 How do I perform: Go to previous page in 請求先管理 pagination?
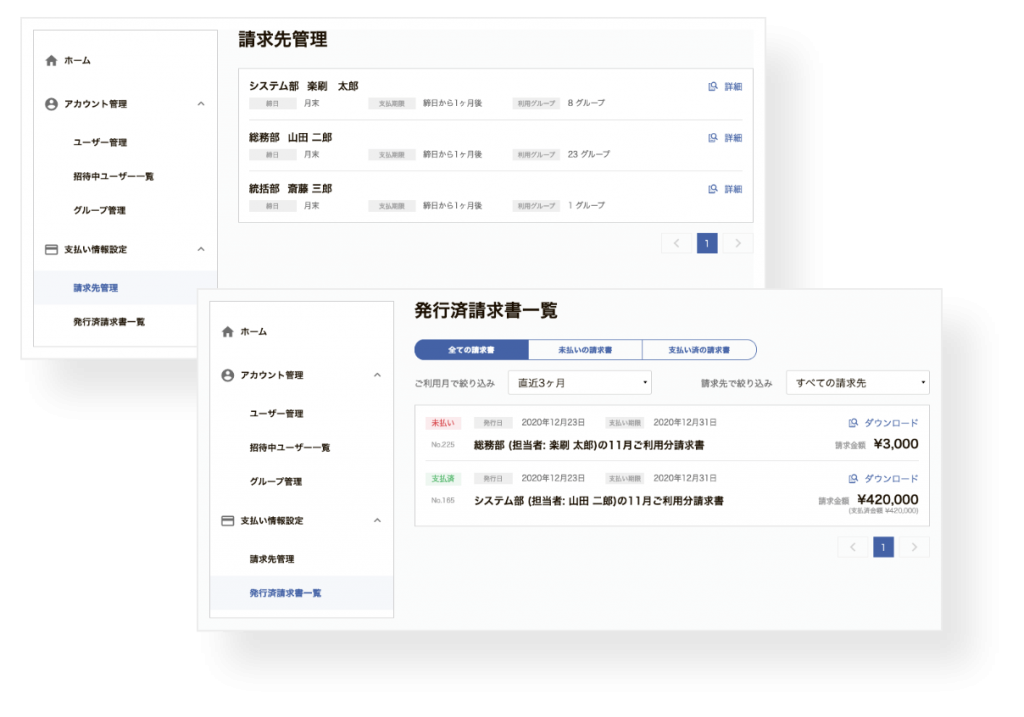[x=677, y=244]
